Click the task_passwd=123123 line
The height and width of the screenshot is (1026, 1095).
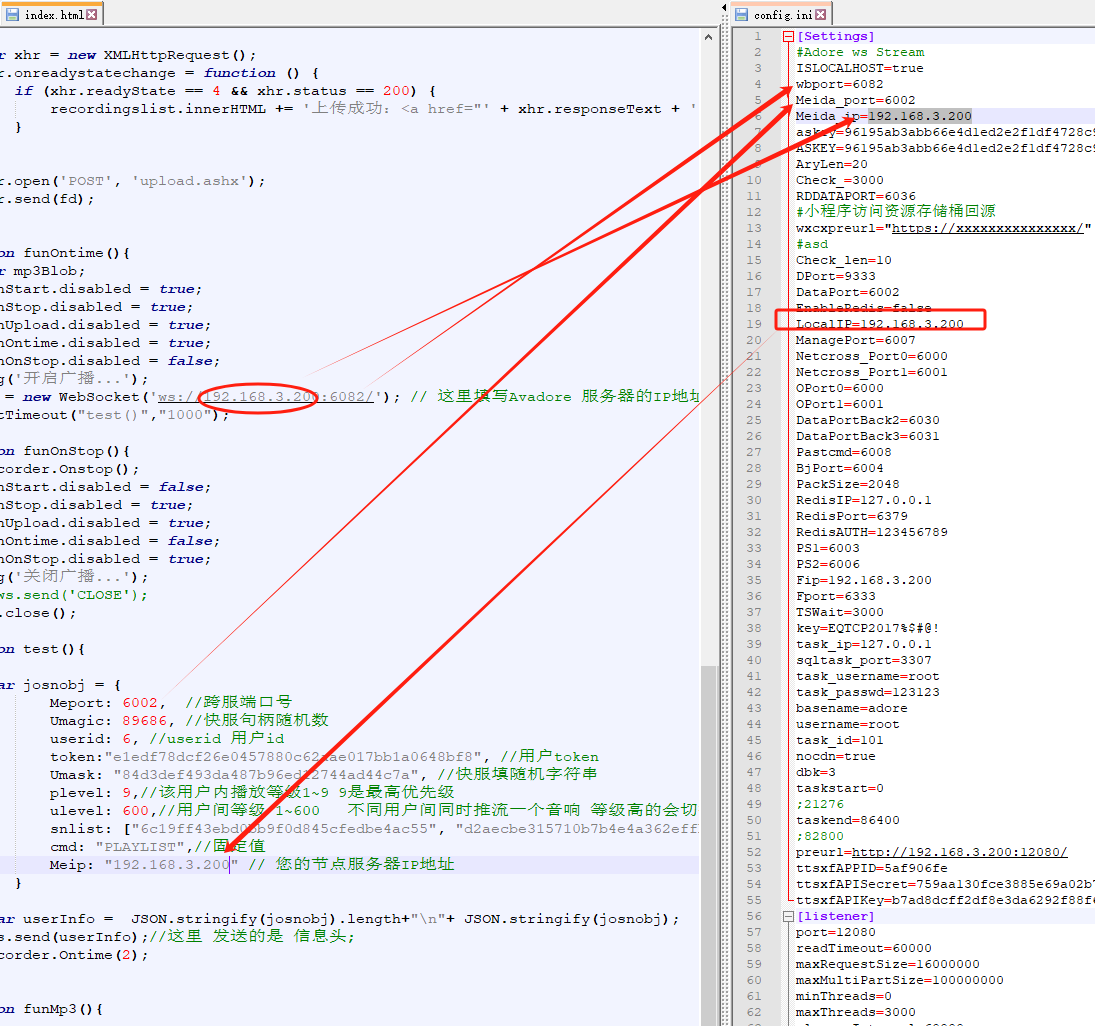(867, 692)
